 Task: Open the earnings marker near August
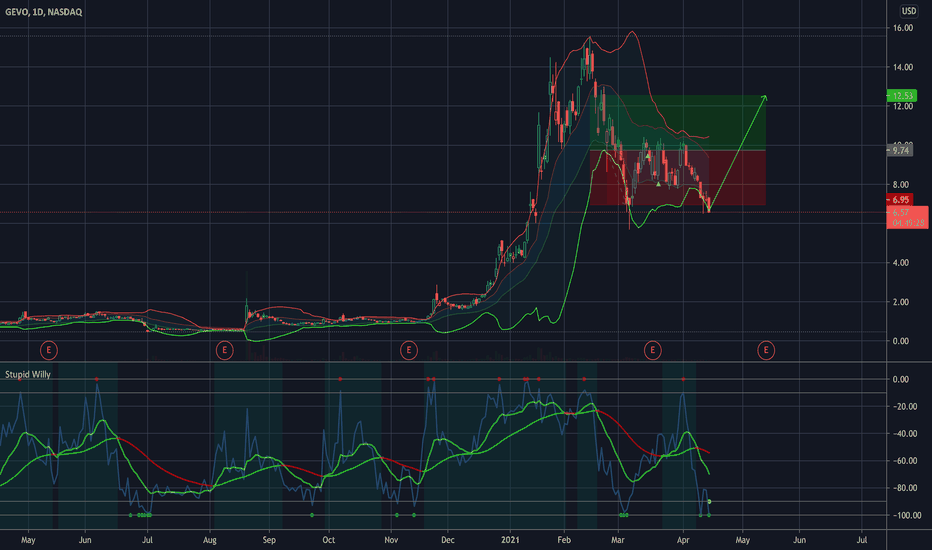(224, 350)
